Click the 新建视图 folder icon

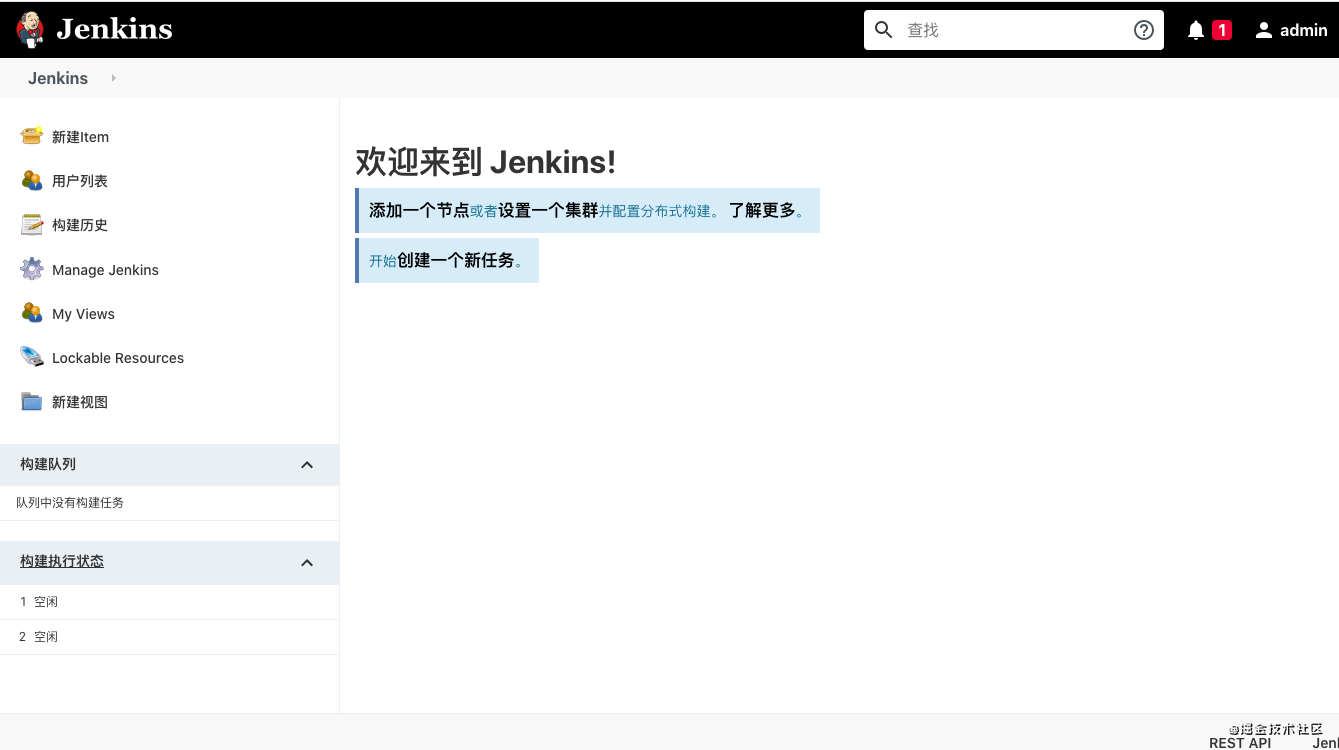click(x=32, y=401)
